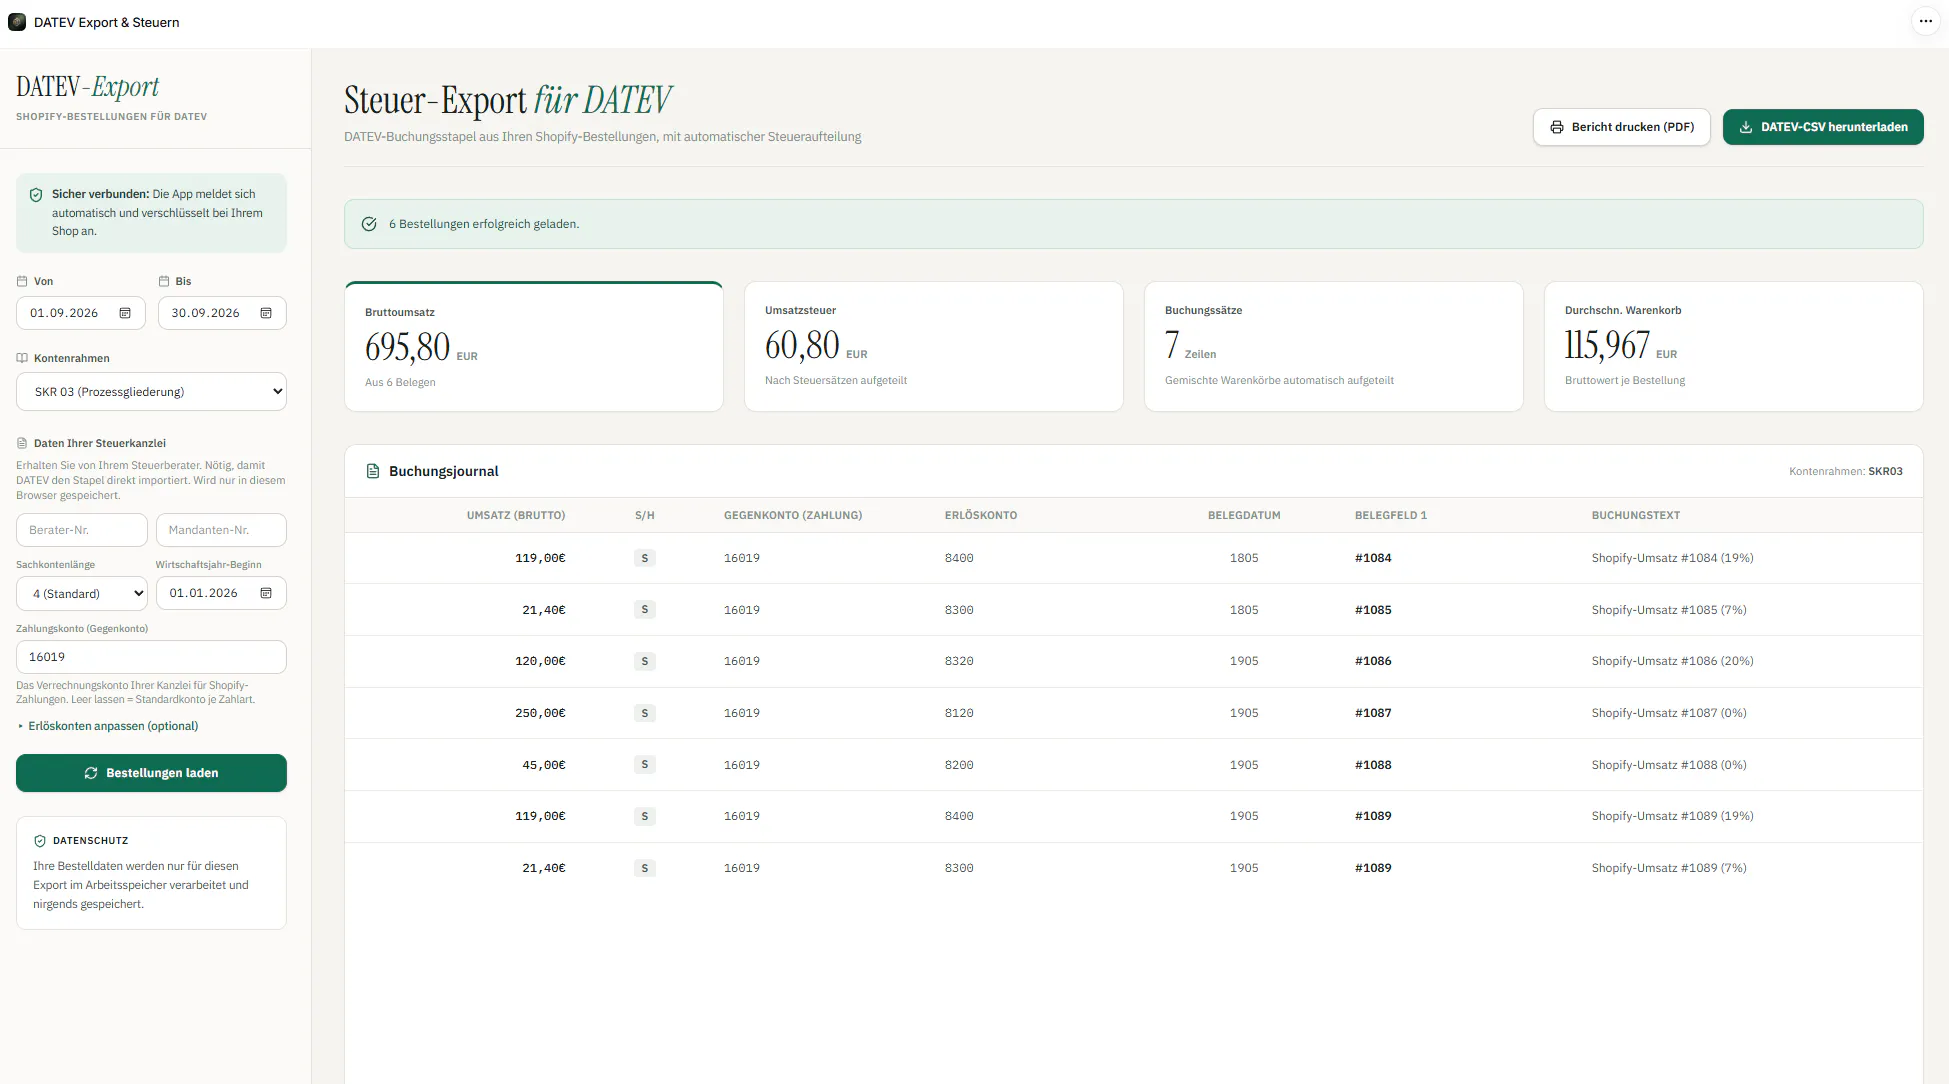Viewport: 1949px width, 1084px height.
Task: Select the Bruttoumsatz 695,80 EUR card
Action: (534, 346)
